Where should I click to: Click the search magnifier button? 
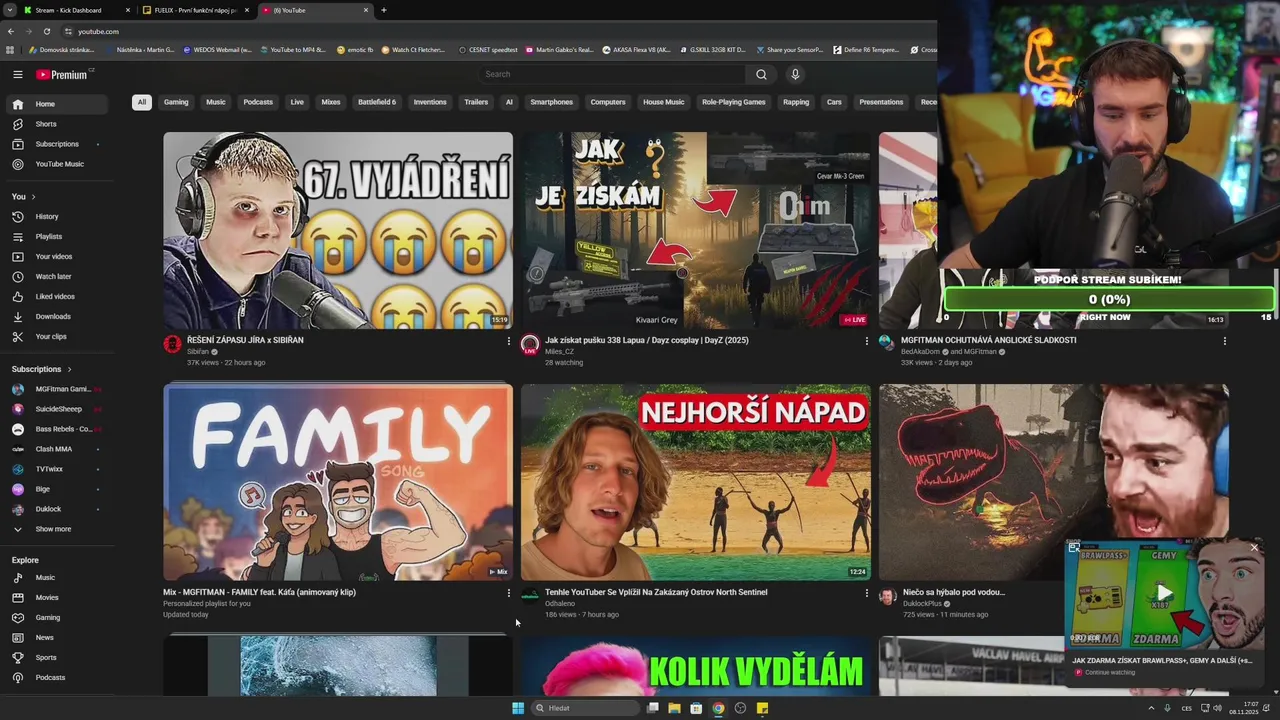click(x=761, y=74)
